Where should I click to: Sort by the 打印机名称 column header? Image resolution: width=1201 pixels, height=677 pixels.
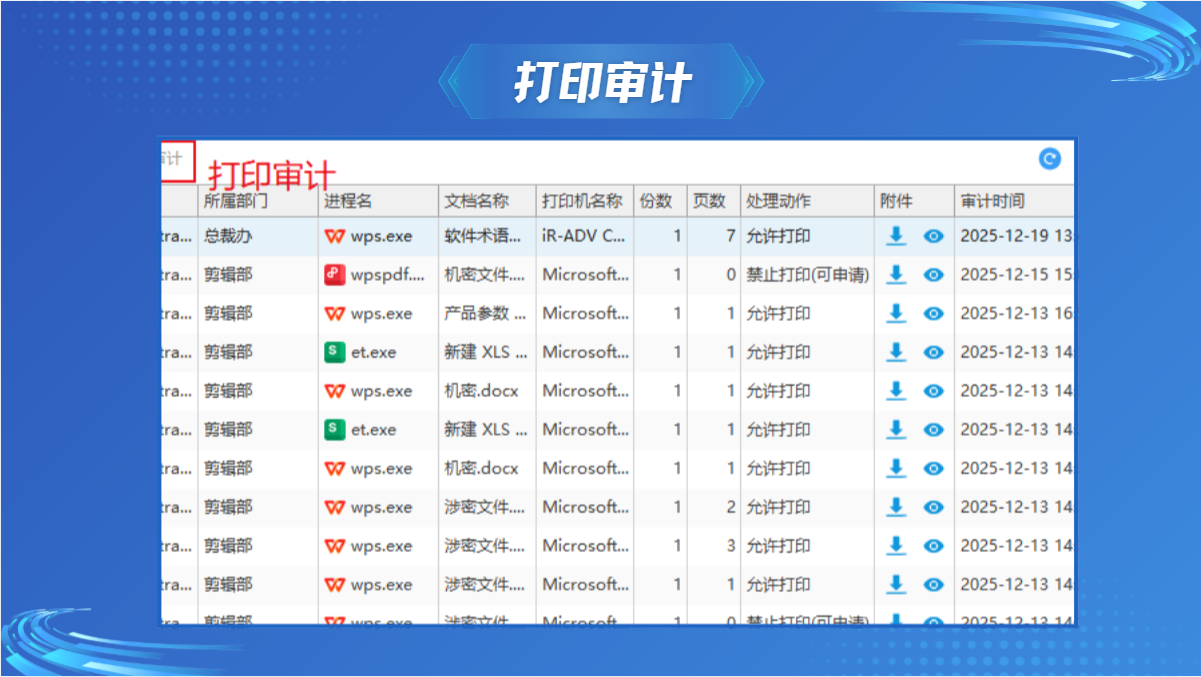coord(584,201)
